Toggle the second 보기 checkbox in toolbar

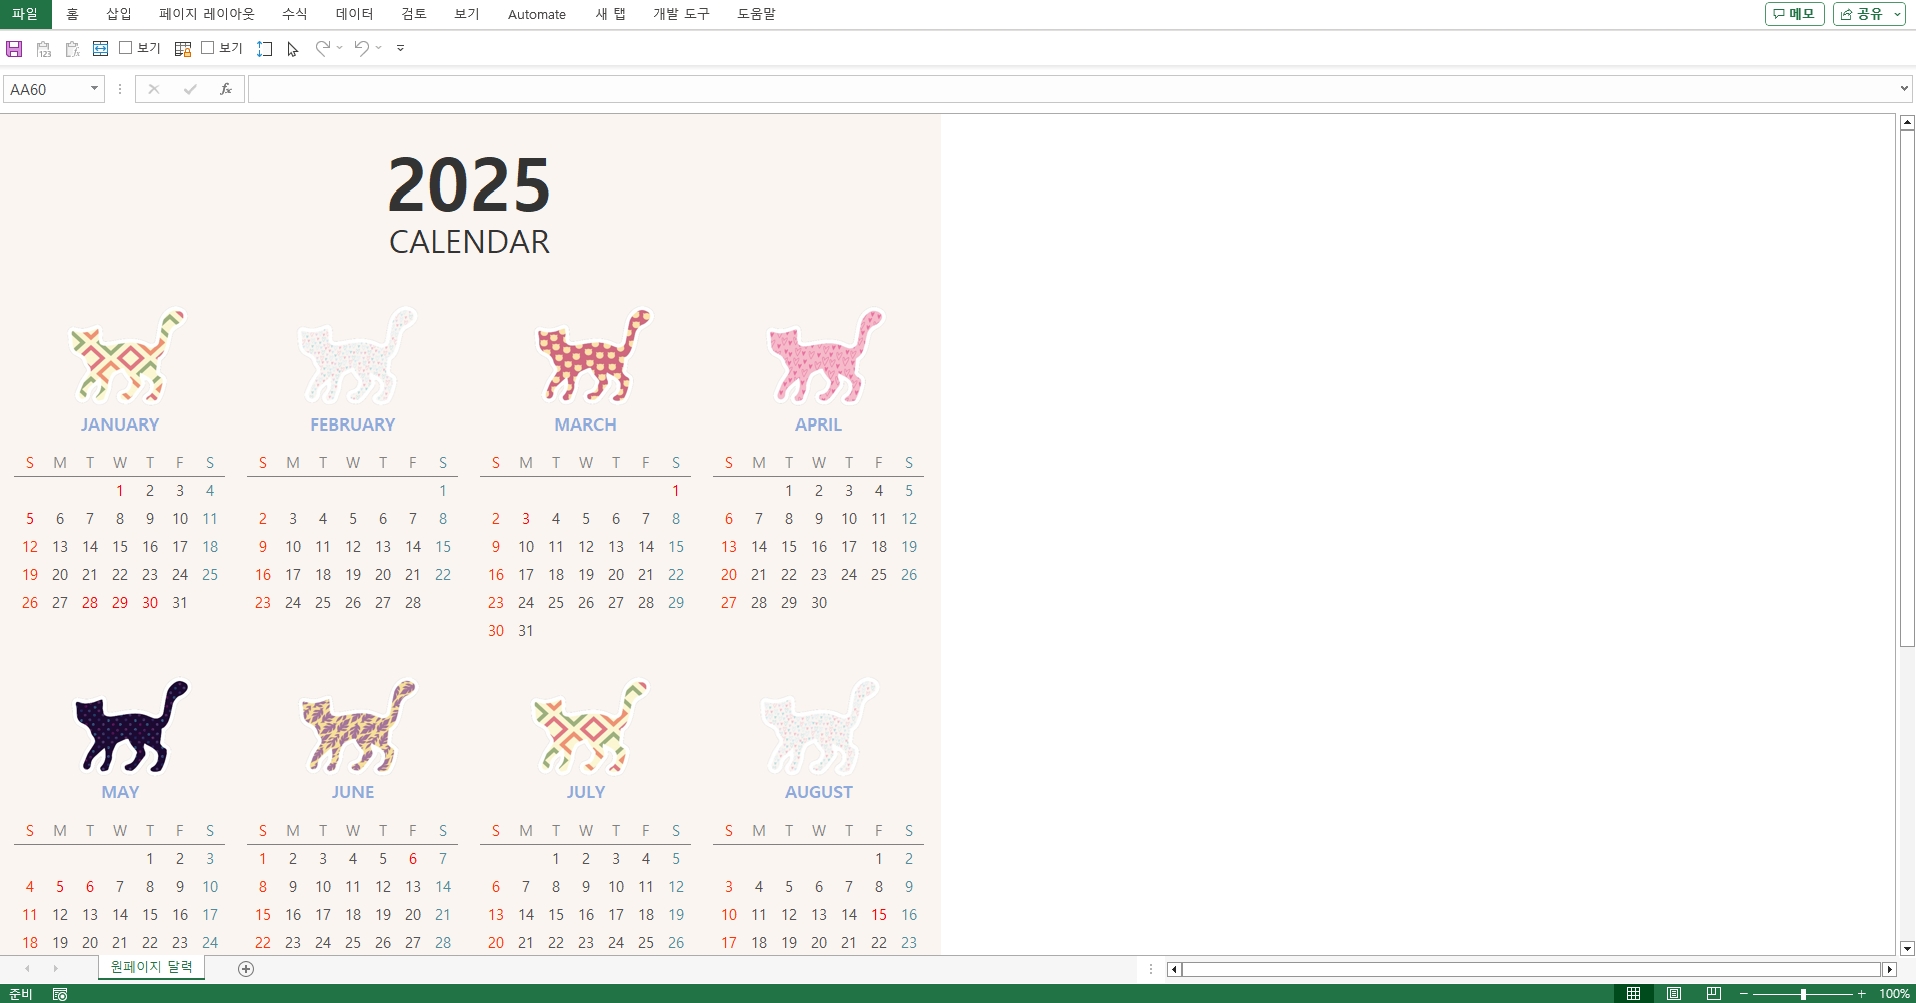(208, 48)
